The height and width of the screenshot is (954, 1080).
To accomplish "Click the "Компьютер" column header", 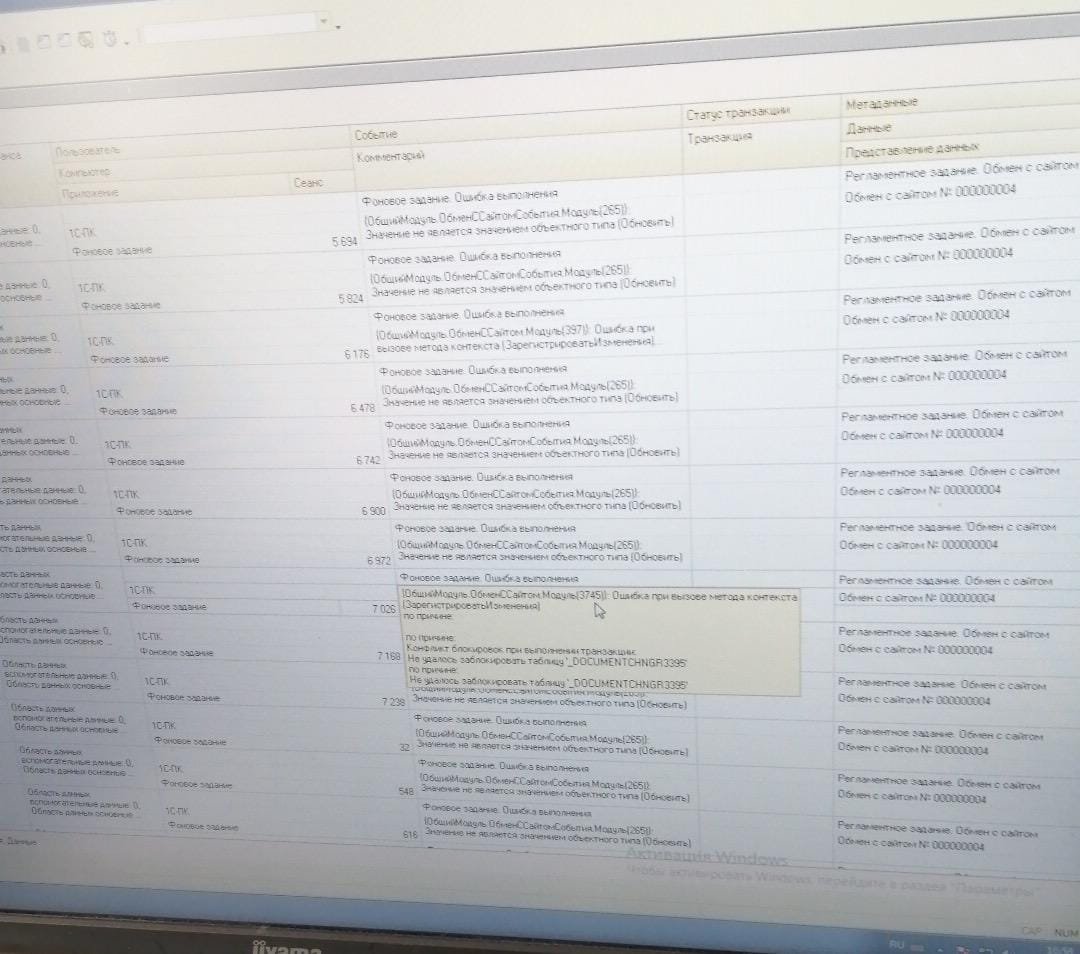I will point(85,172).
